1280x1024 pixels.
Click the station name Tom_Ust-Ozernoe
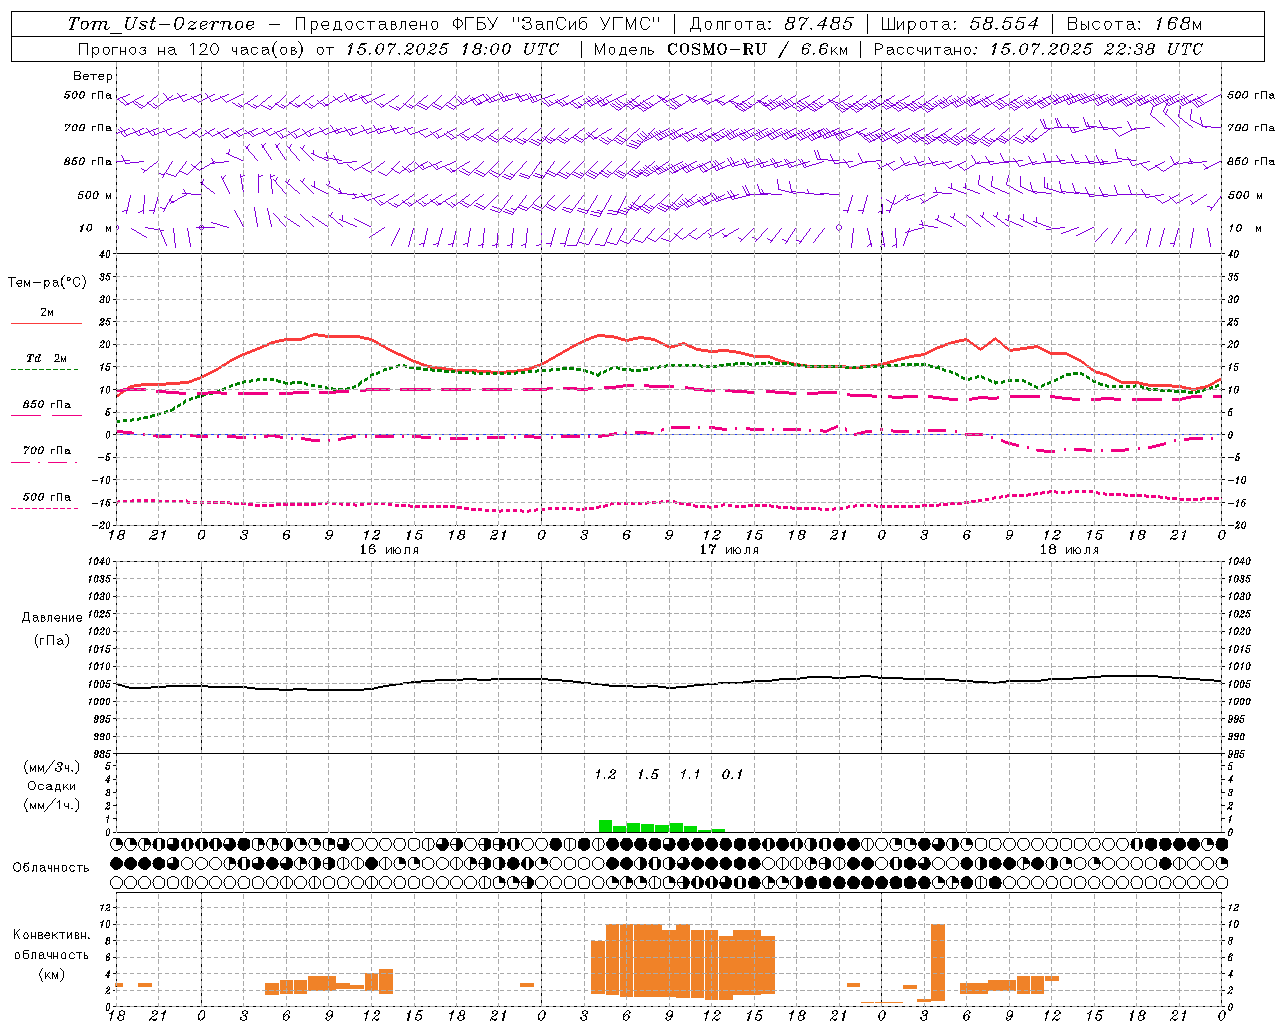(161, 24)
